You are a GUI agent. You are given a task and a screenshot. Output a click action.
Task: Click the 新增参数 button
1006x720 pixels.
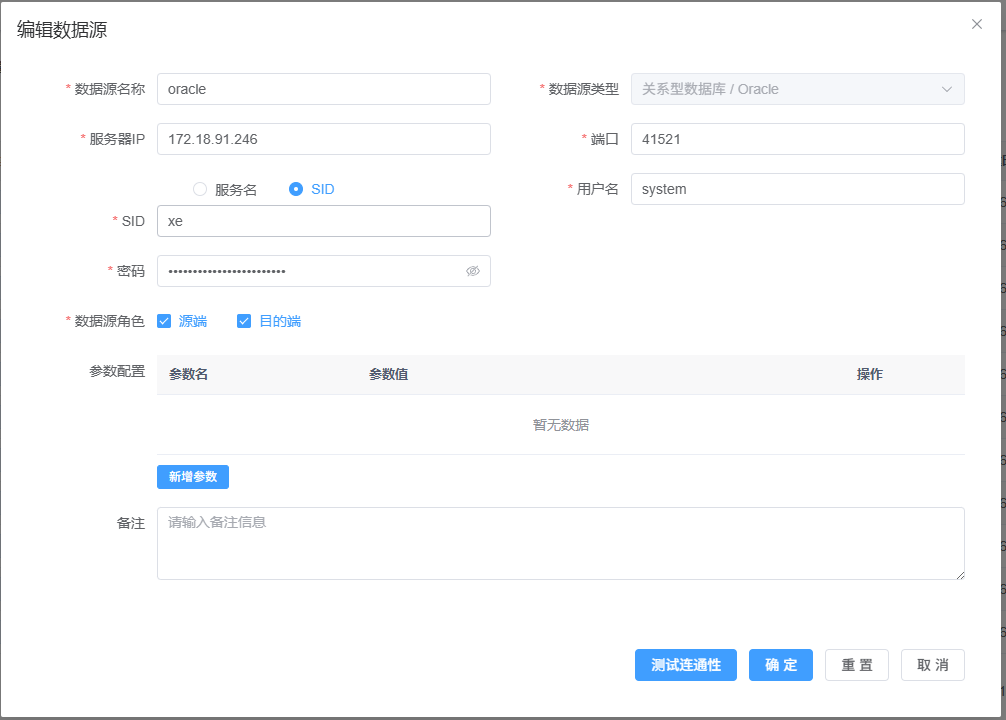[x=193, y=477]
